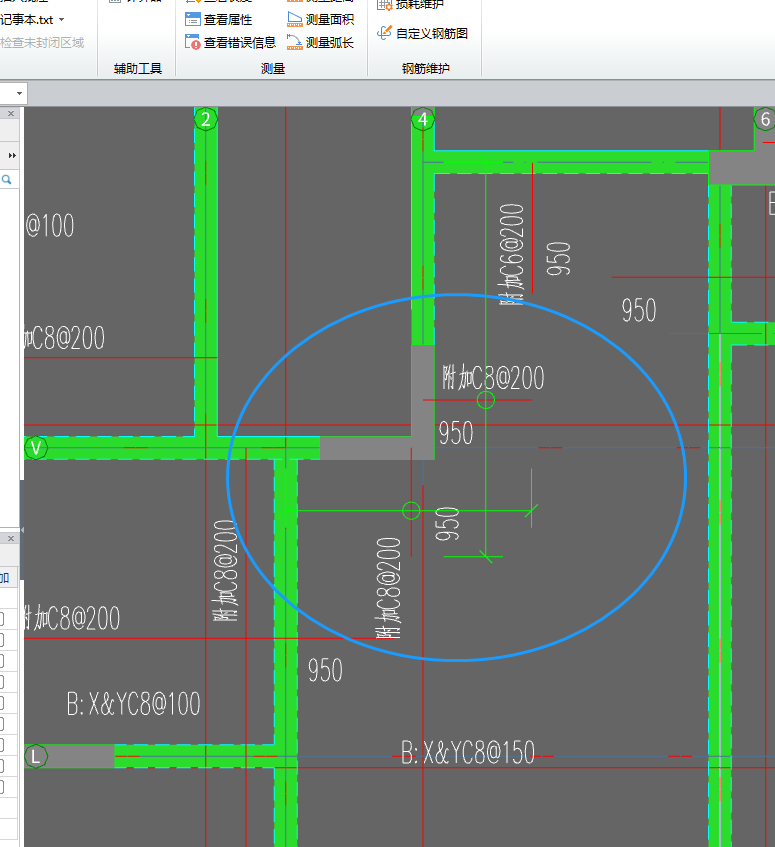This screenshot has height=847, width=775.
Task: Close the lower left docked panel
Action: click(x=11, y=539)
